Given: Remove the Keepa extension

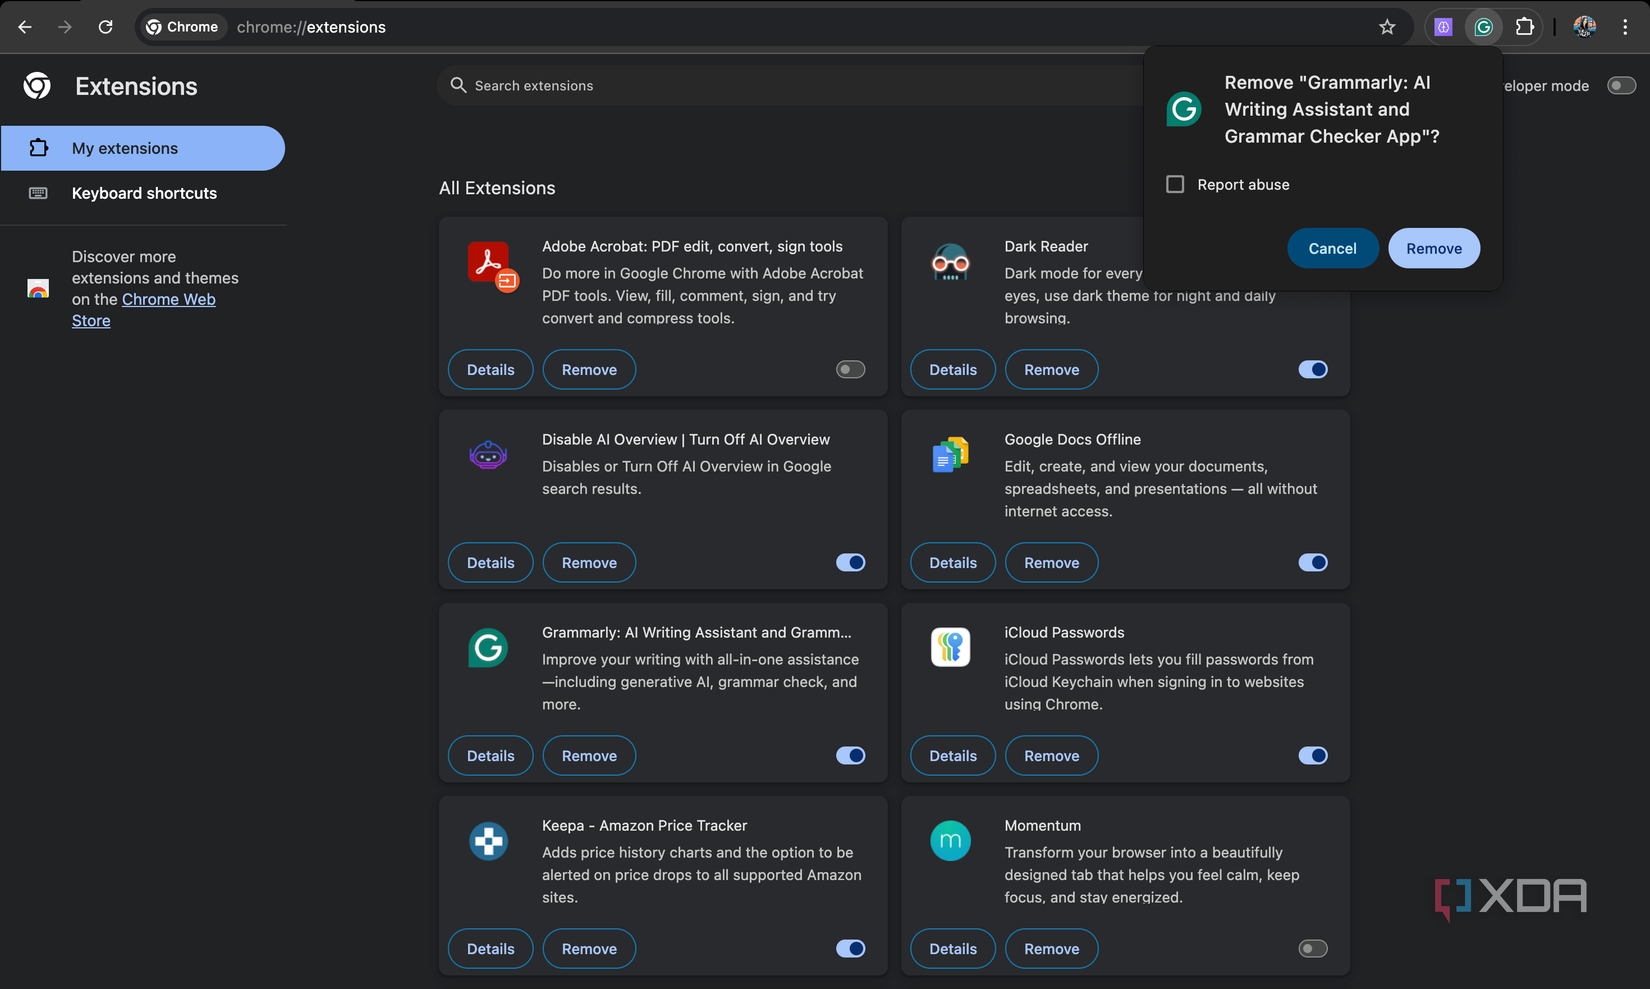Looking at the screenshot, I should click(589, 949).
